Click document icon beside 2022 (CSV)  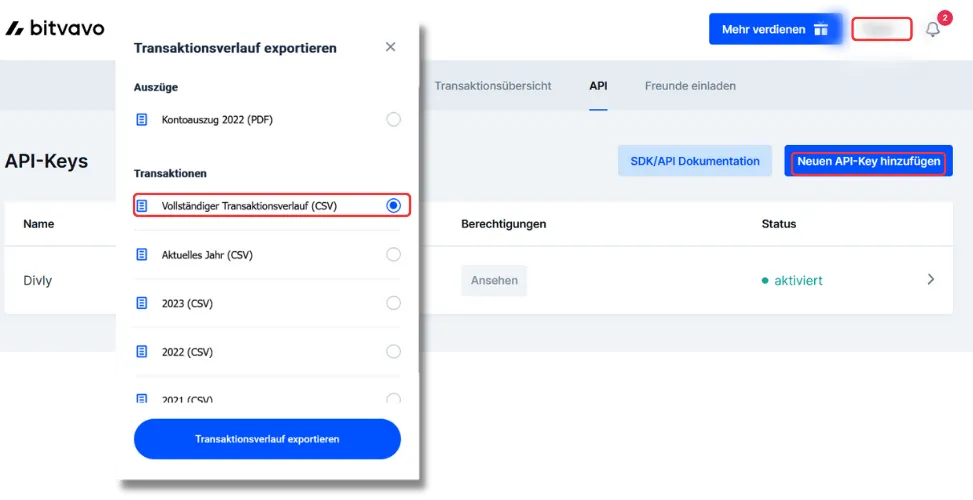coord(141,352)
